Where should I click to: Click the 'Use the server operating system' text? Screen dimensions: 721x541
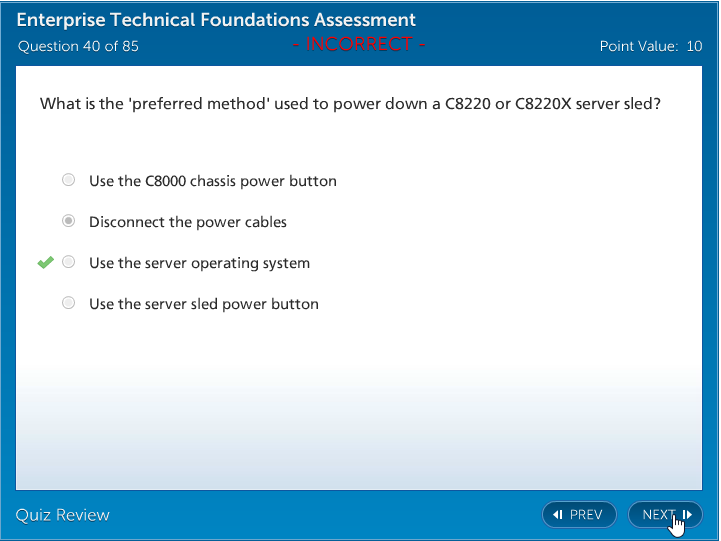click(x=199, y=263)
